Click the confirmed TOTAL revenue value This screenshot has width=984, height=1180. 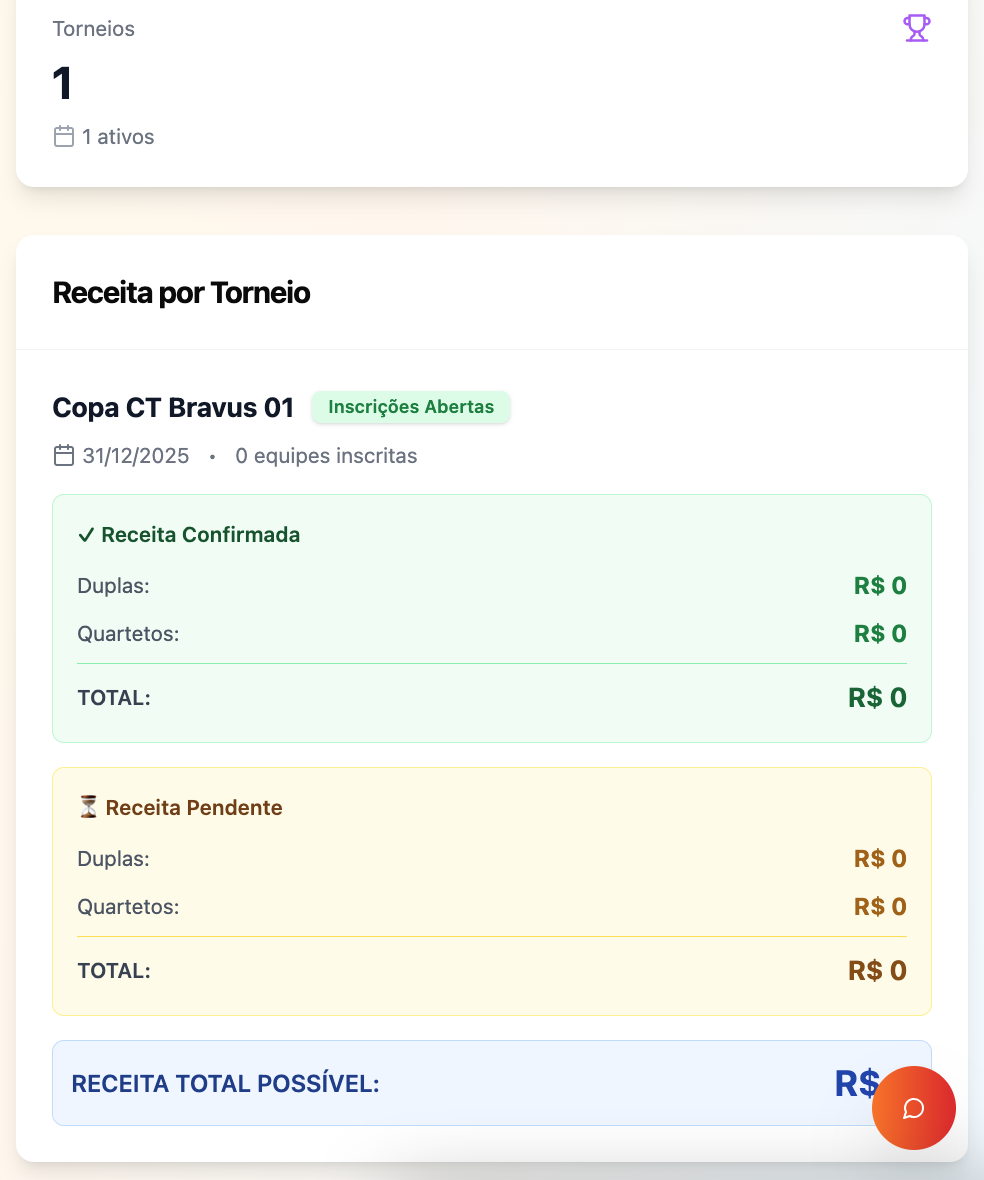[877, 698]
